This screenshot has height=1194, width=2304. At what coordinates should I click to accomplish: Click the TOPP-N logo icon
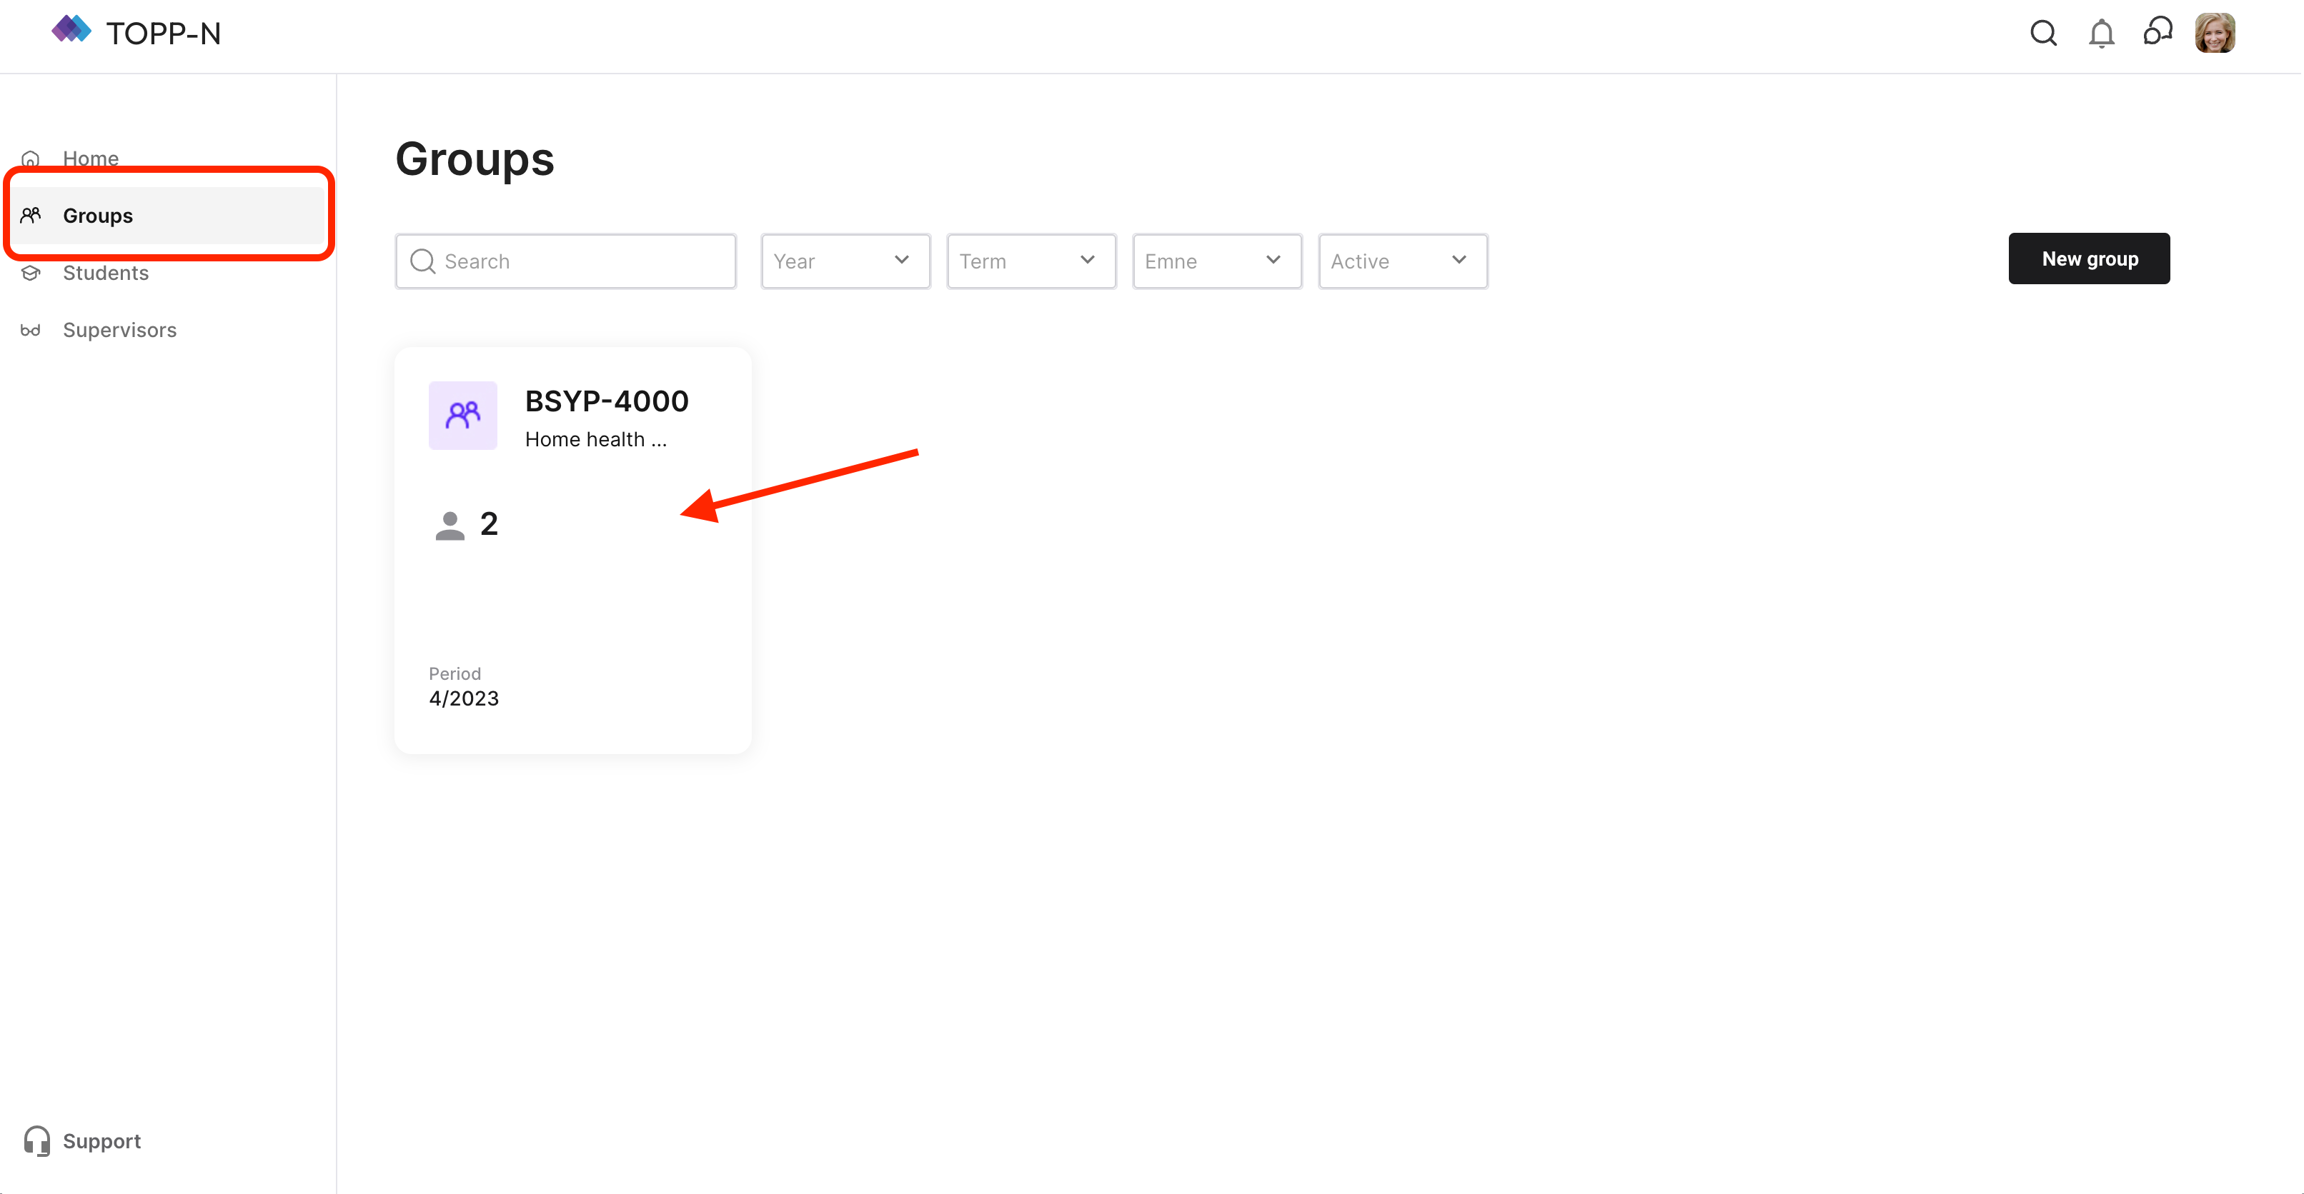pos(71,30)
